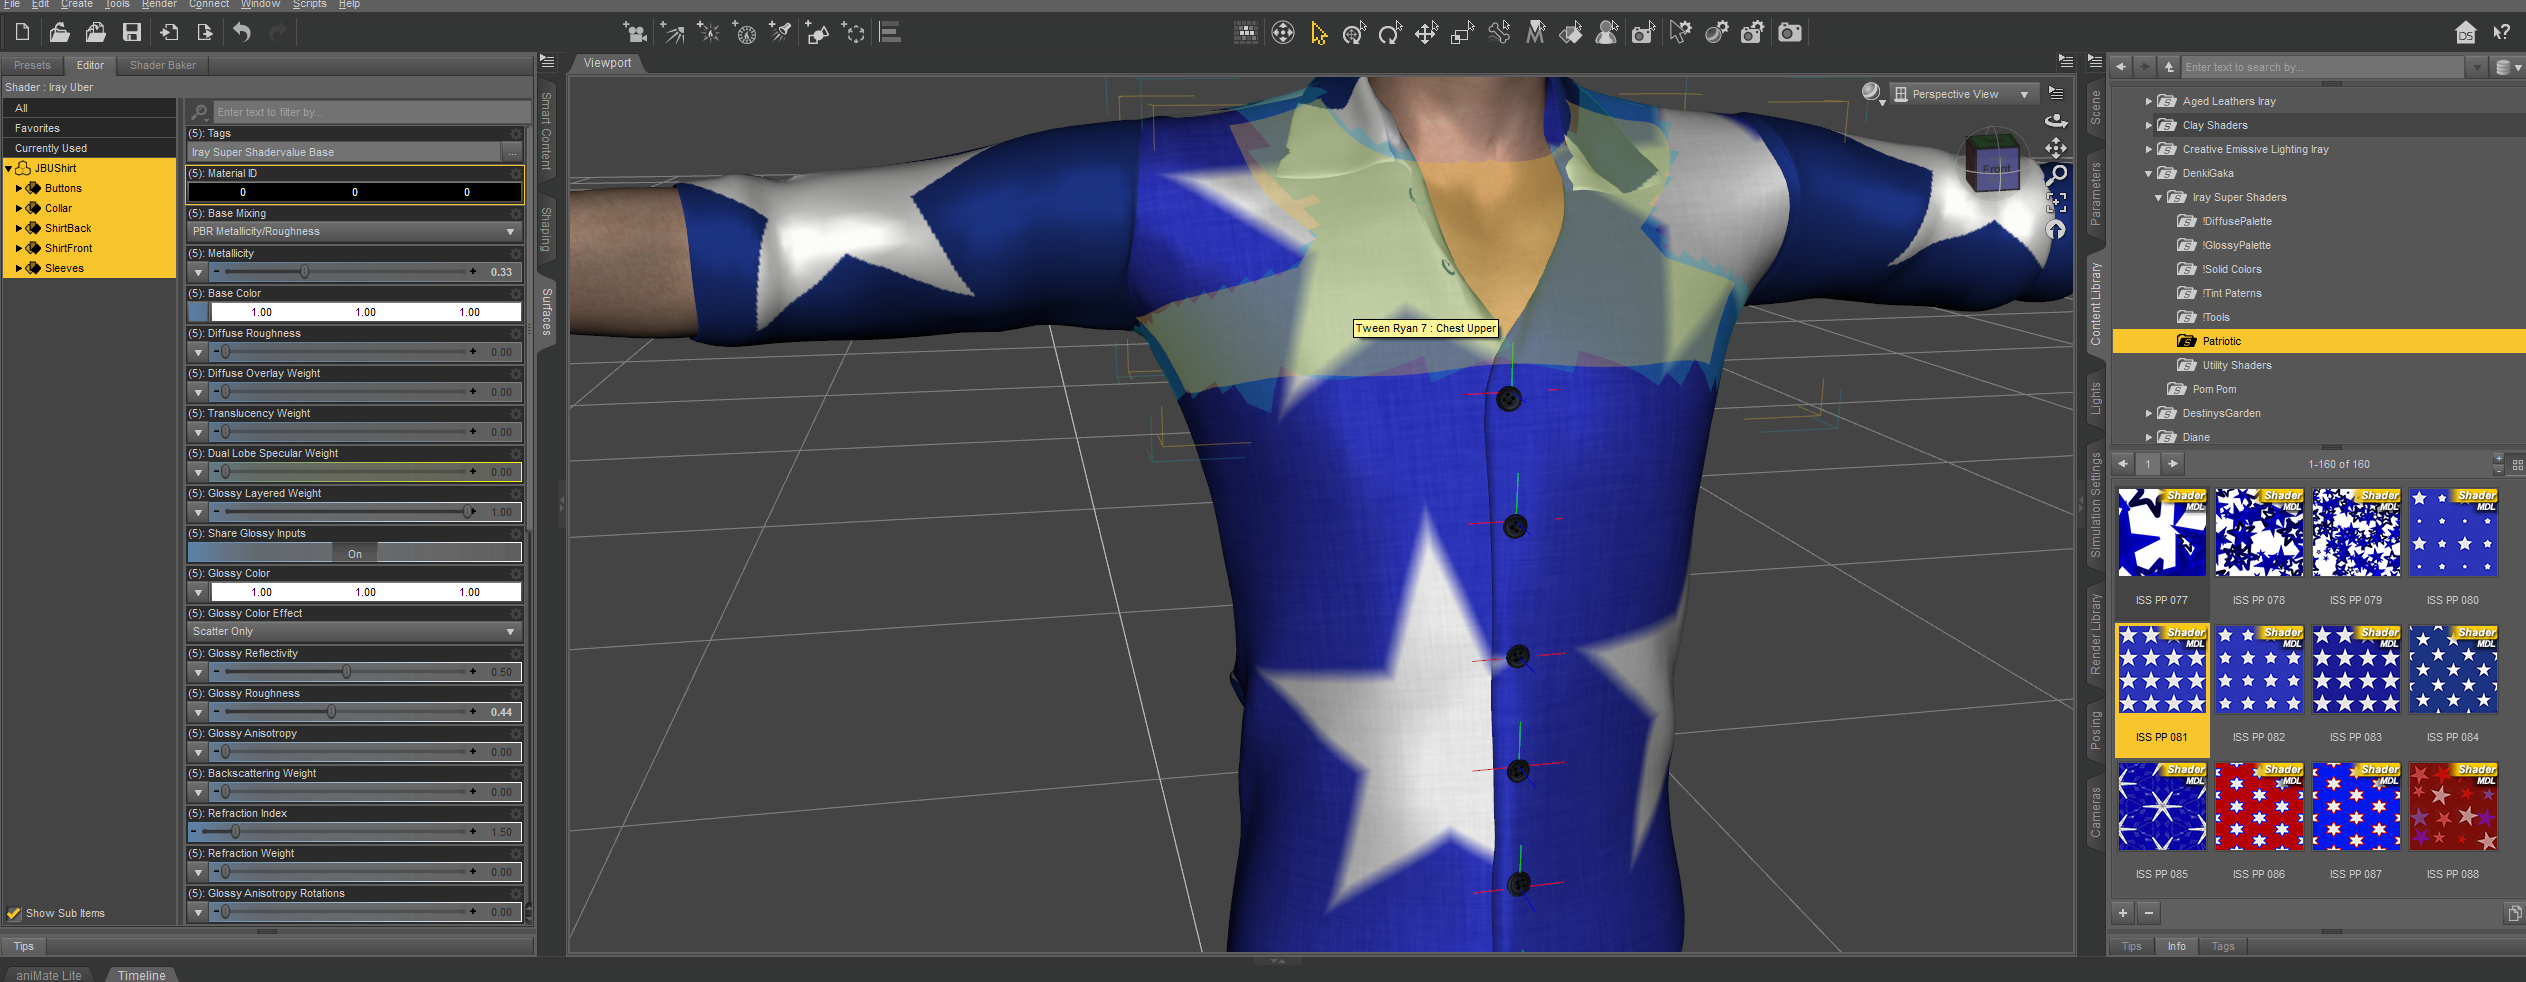Expand the Buttons surface item

coord(19,188)
